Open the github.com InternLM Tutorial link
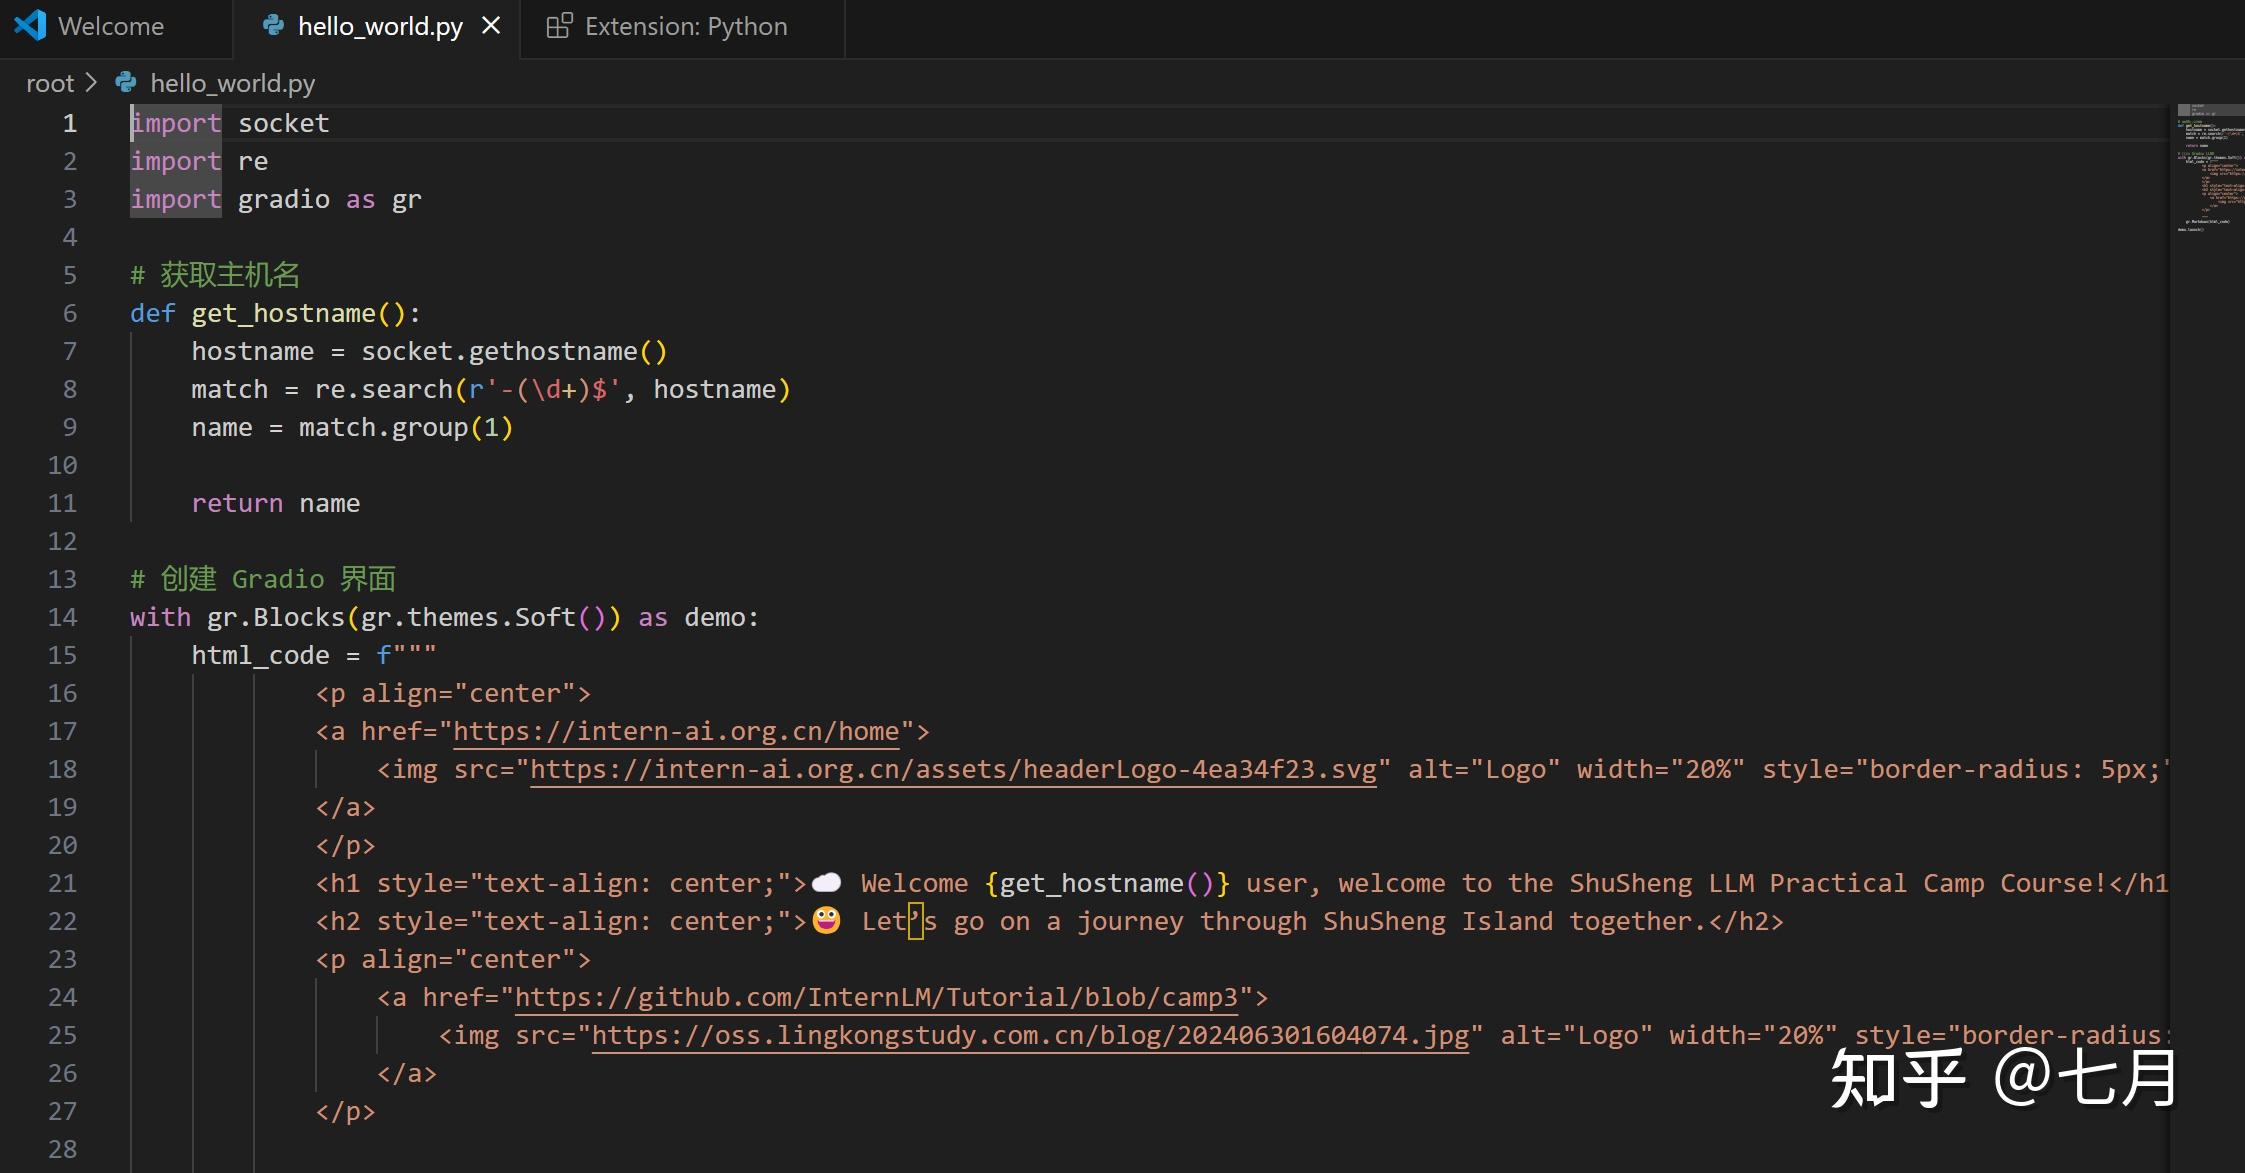 coord(876,998)
